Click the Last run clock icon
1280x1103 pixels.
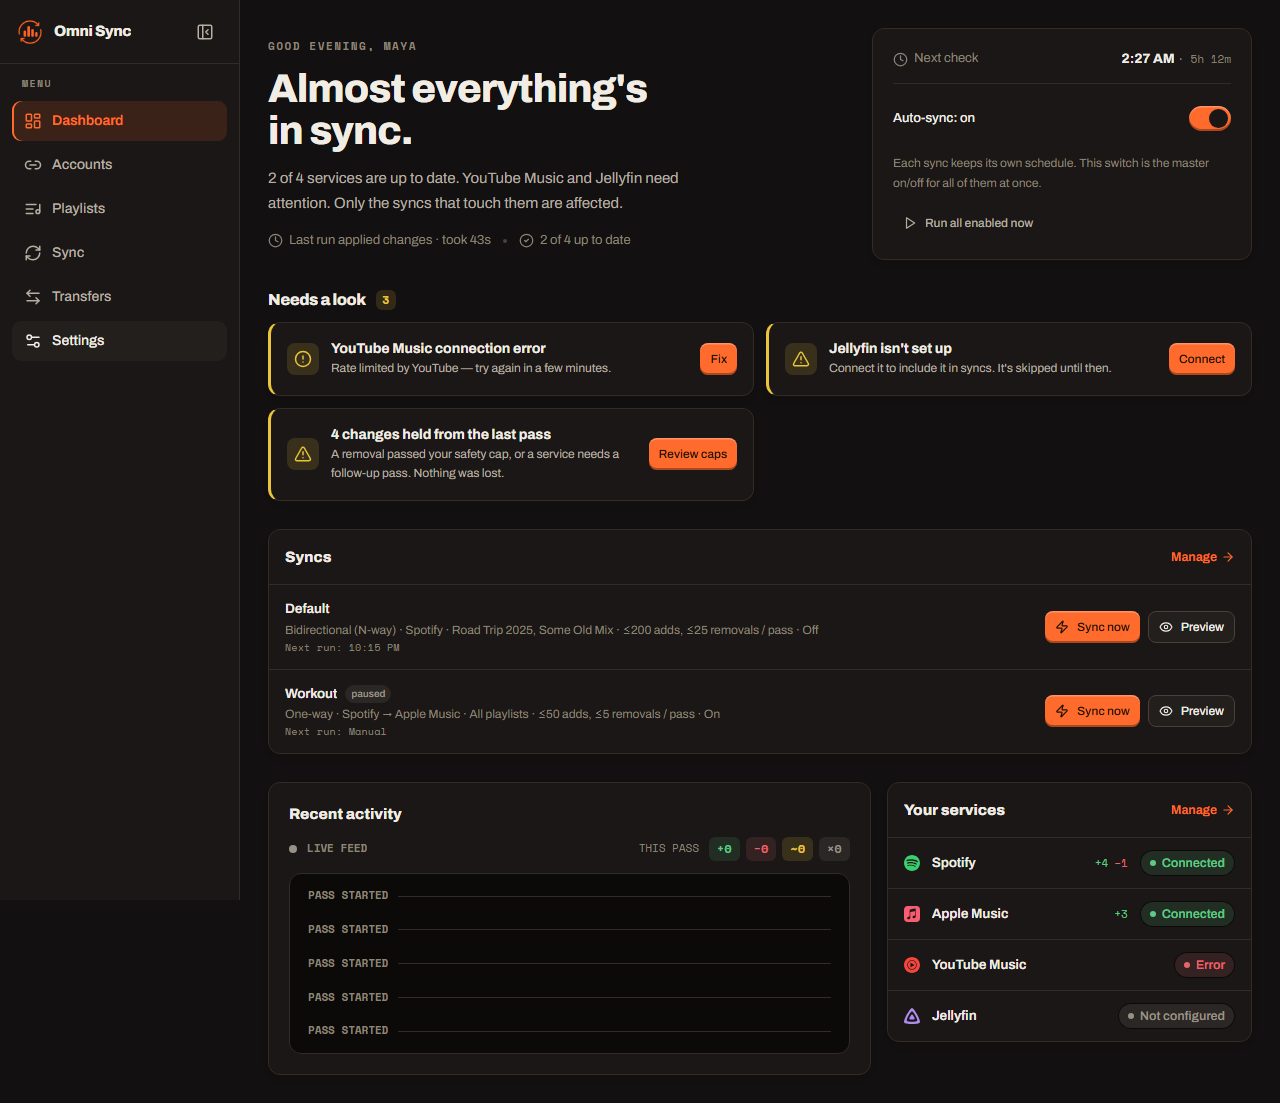[x=275, y=240]
